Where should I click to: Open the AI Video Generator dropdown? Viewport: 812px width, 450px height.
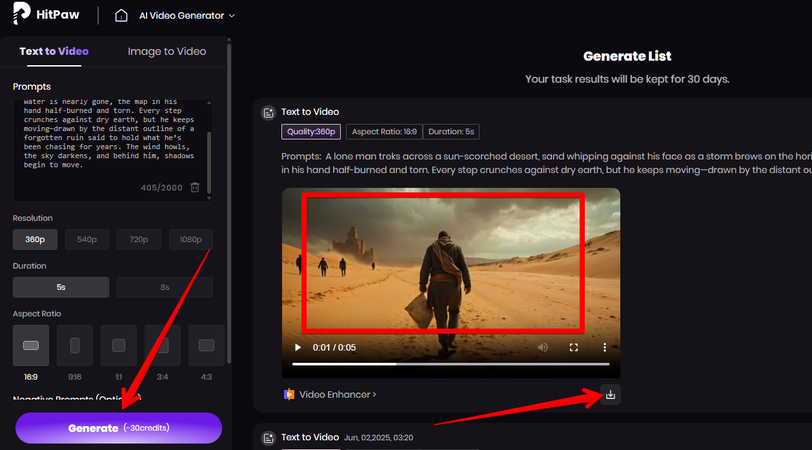[x=186, y=16]
